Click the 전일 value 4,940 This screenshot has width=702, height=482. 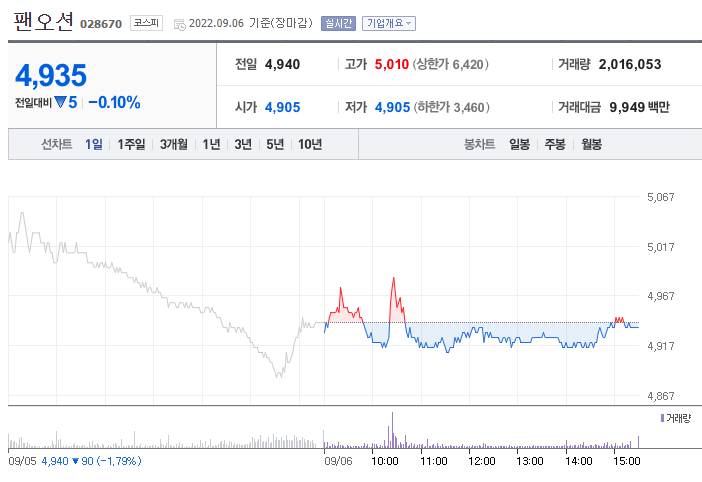(x=283, y=64)
